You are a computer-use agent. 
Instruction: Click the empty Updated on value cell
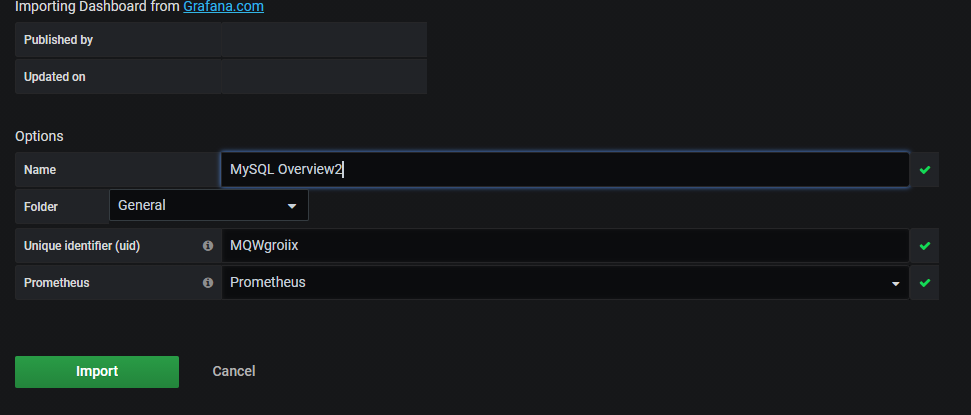tap(324, 77)
